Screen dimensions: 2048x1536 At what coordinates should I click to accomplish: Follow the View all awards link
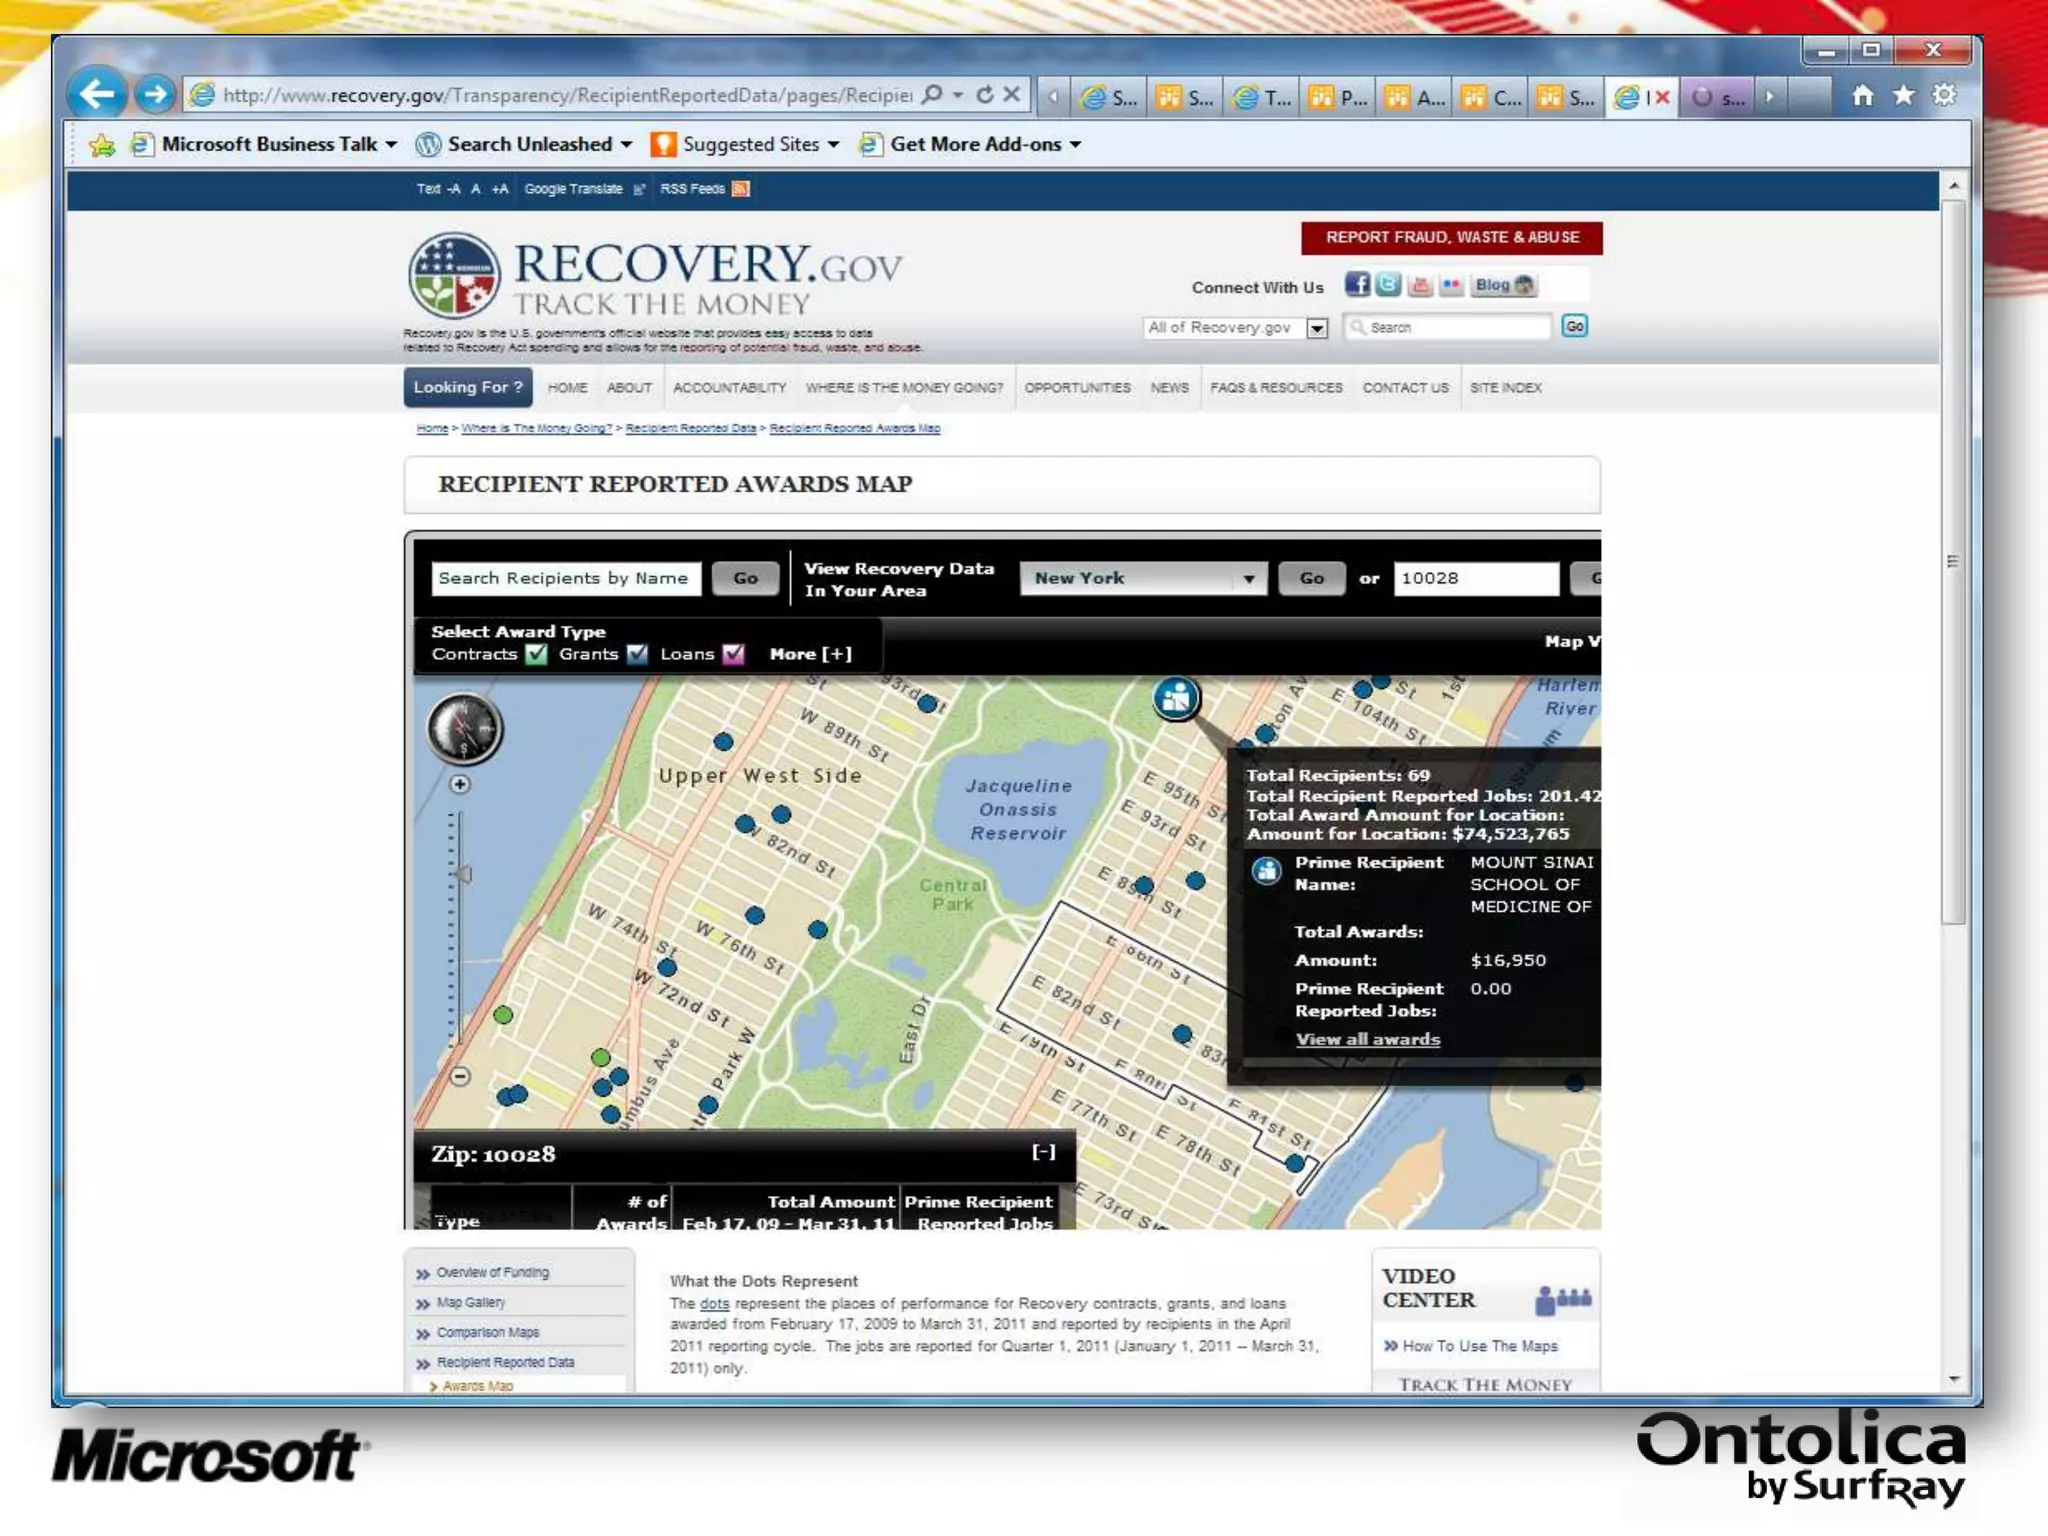pyautogui.click(x=1367, y=1039)
